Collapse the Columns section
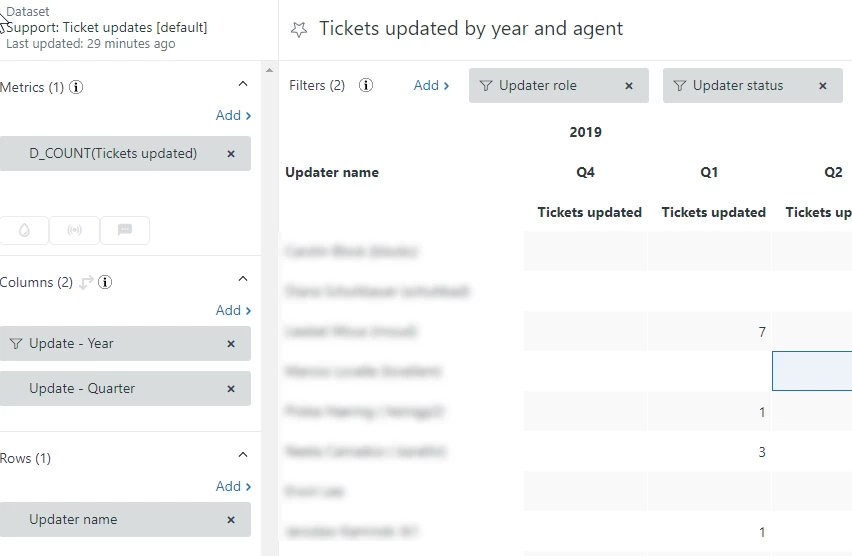Screen dimensions: 852x556 243,280
